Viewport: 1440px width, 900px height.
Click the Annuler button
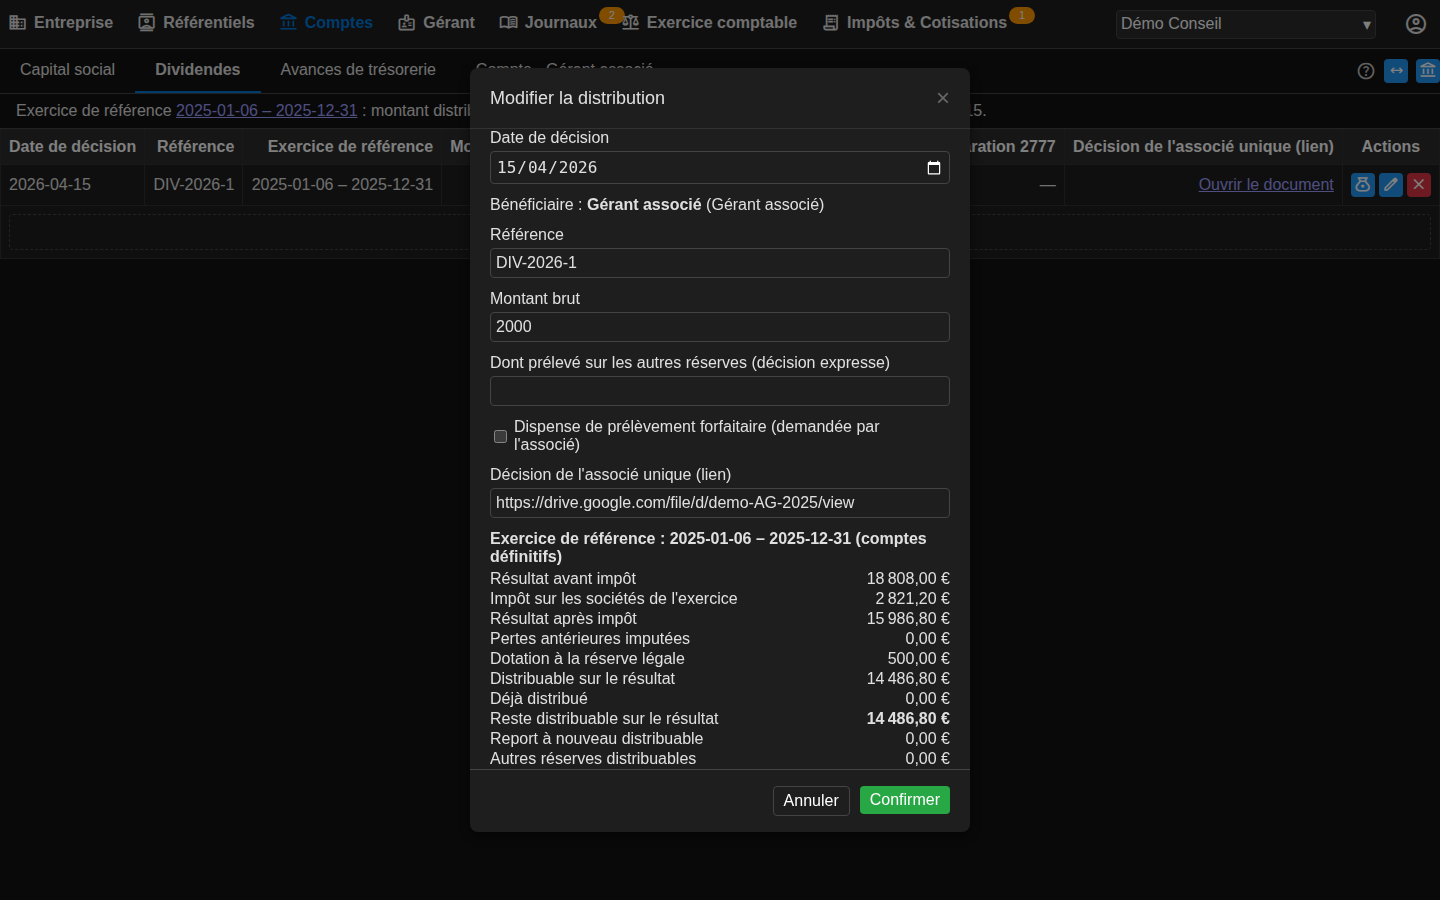pos(811,801)
